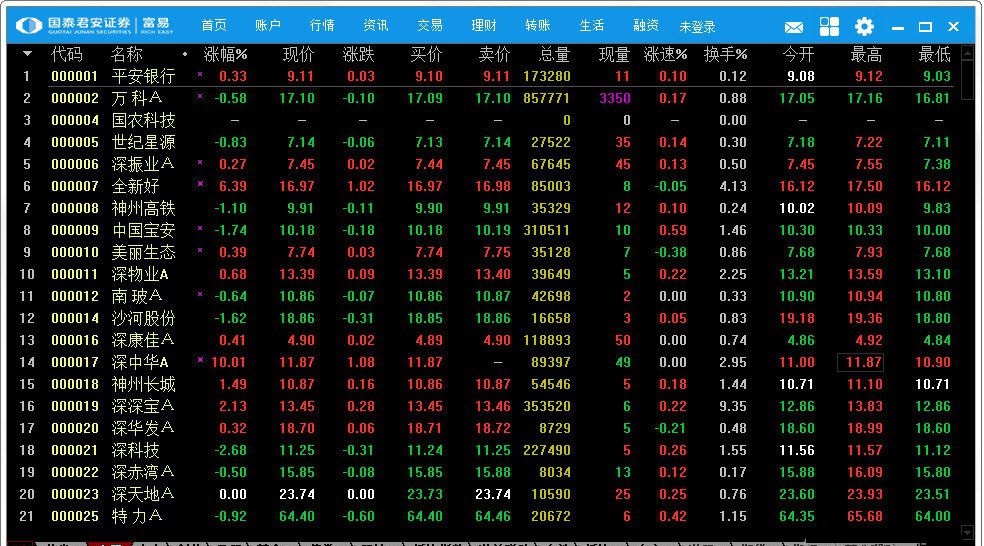984x546 pixels.
Task: Sort by the 代码 column header
Action: 67,55
